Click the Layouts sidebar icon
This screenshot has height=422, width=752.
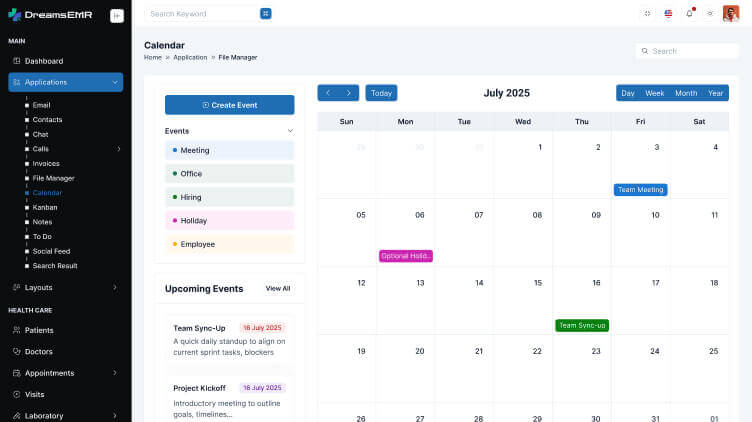(16, 287)
